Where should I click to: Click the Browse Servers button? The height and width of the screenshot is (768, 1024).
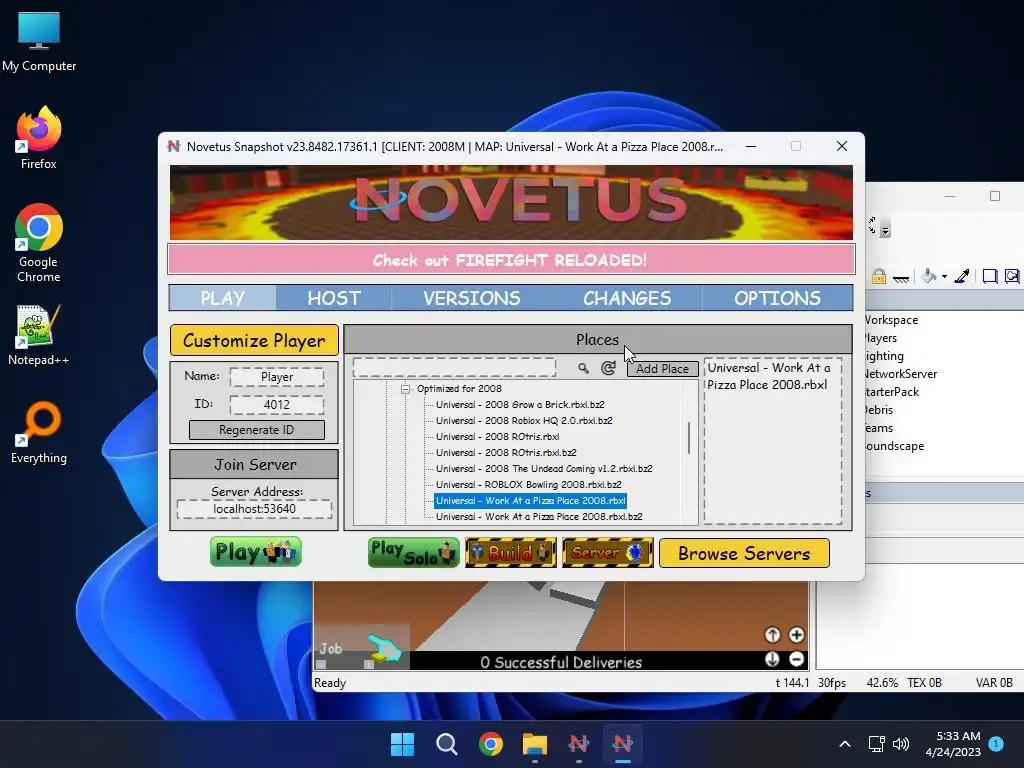tap(744, 553)
